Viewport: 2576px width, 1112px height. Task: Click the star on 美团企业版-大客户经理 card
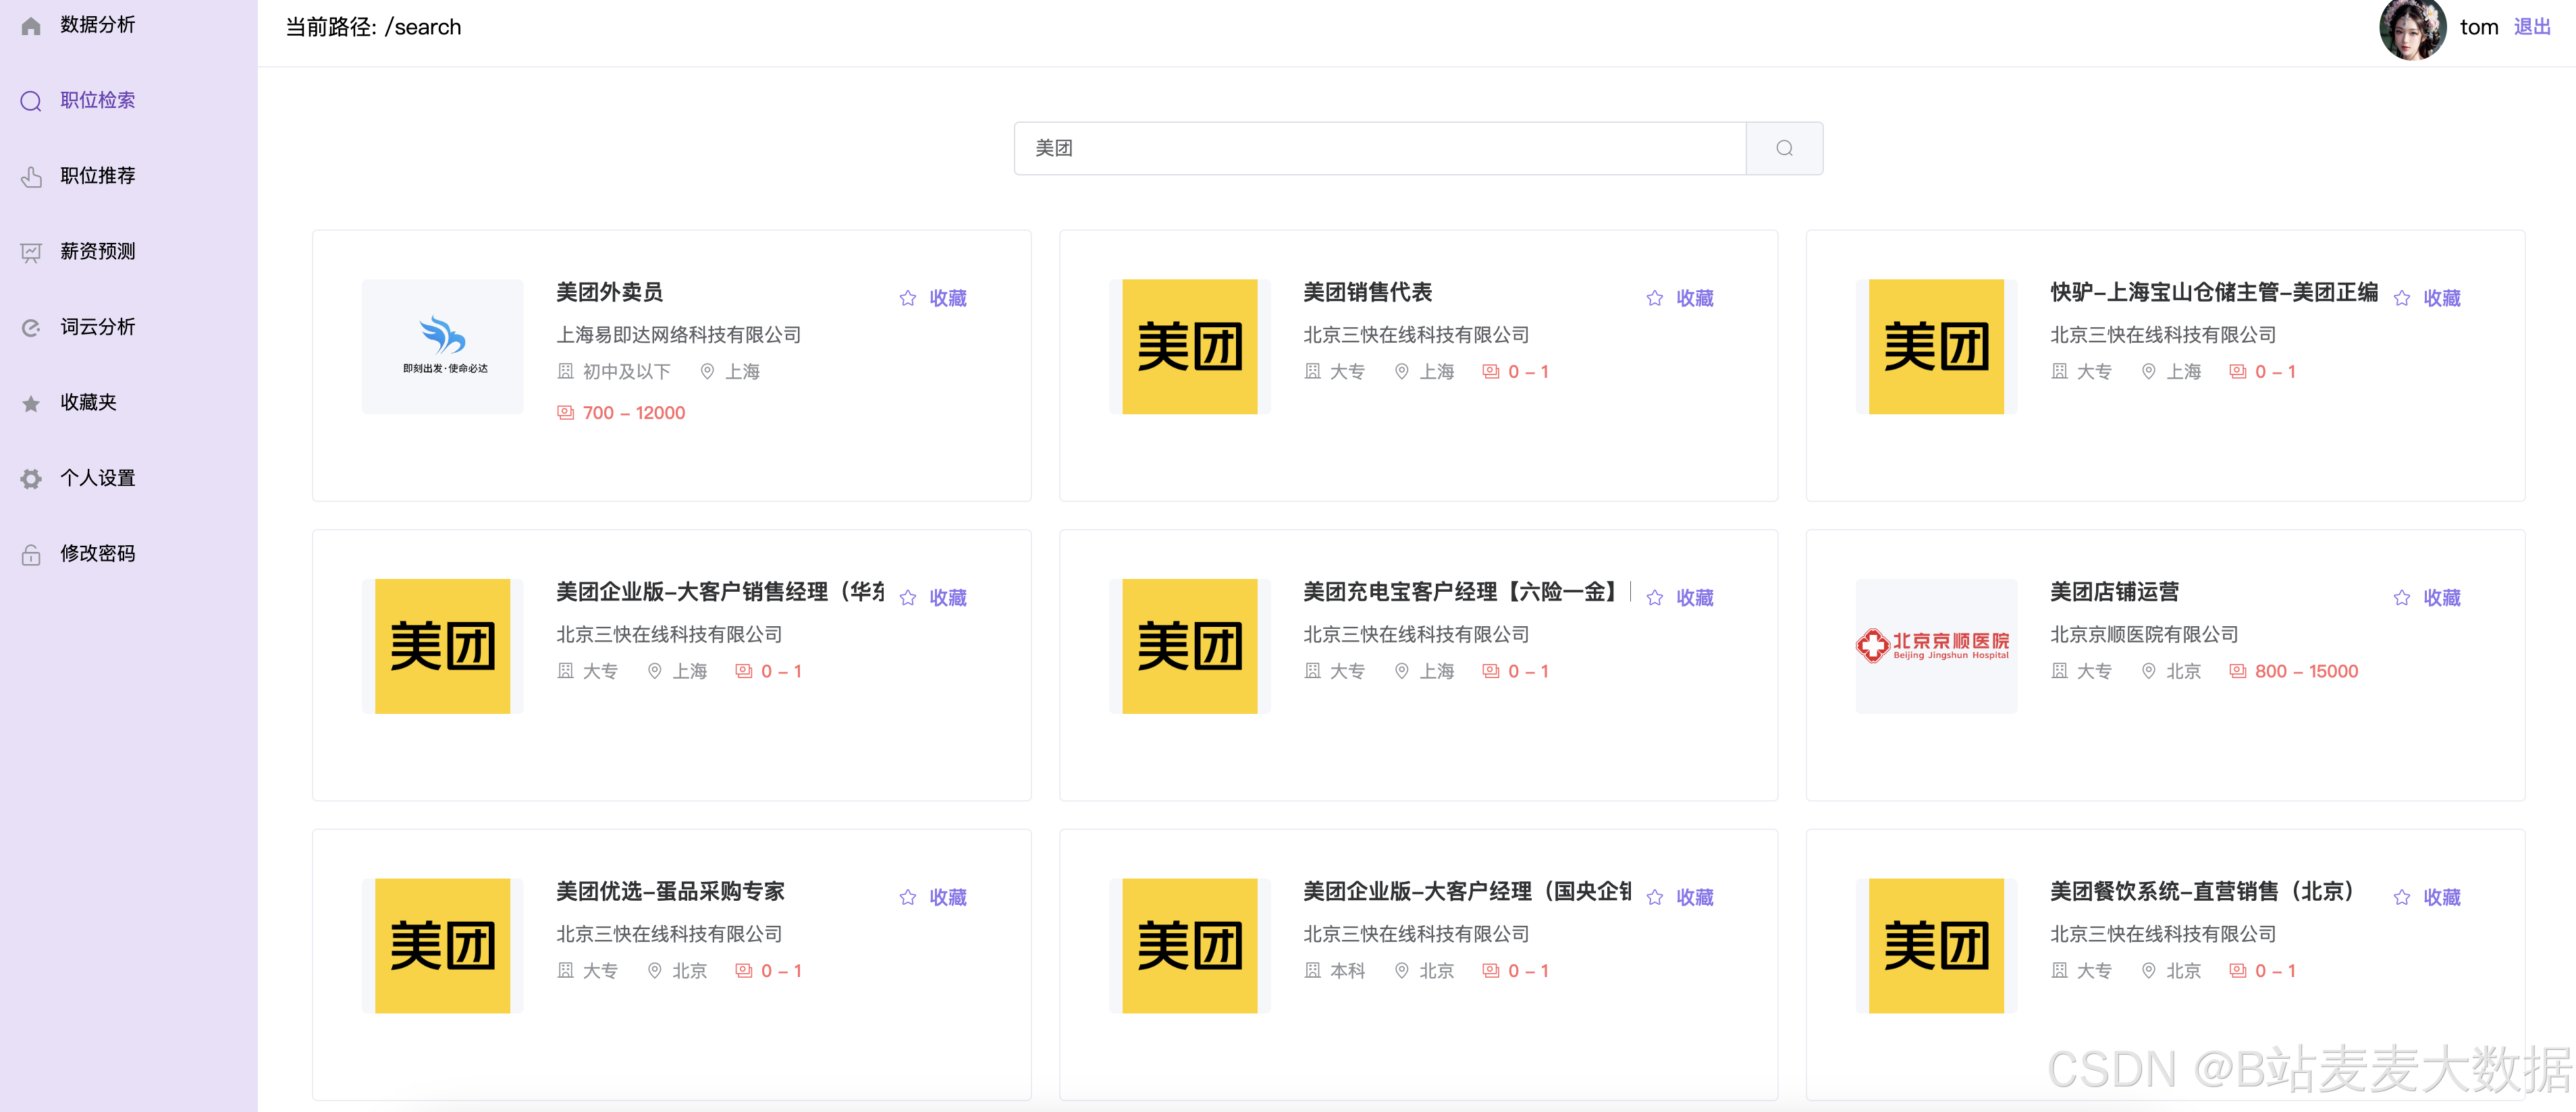[1654, 897]
